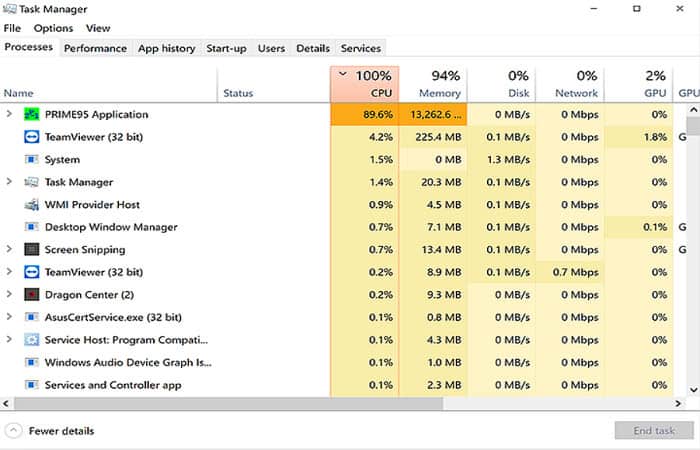Expand the Dragon Center (2) row
This screenshot has height=450, width=700.
[x=9, y=294]
